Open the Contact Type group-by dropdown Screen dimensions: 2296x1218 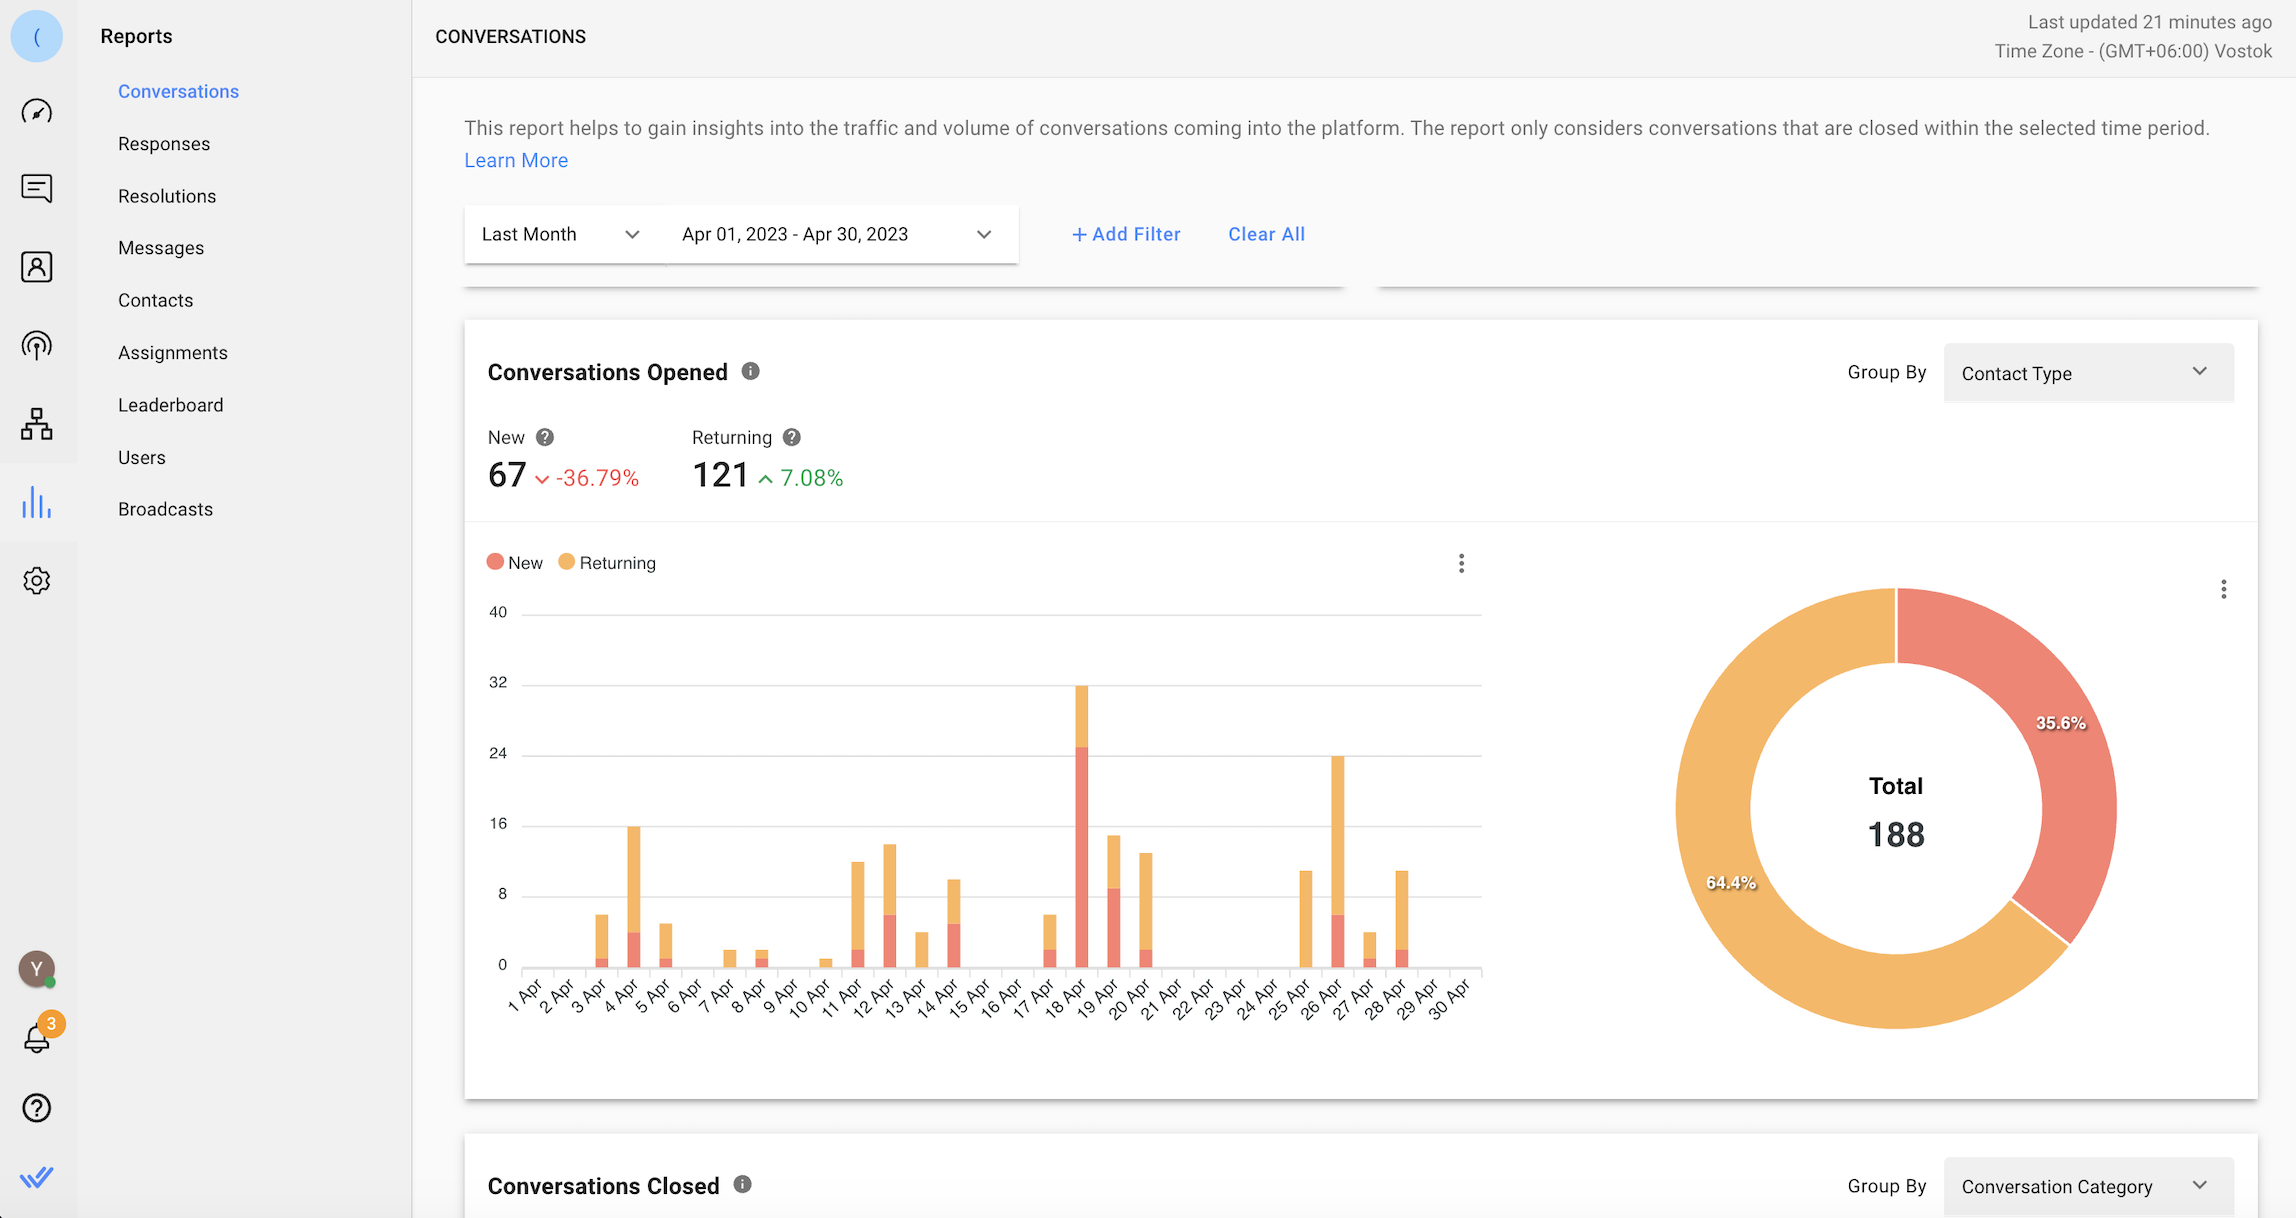(2087, 373)
